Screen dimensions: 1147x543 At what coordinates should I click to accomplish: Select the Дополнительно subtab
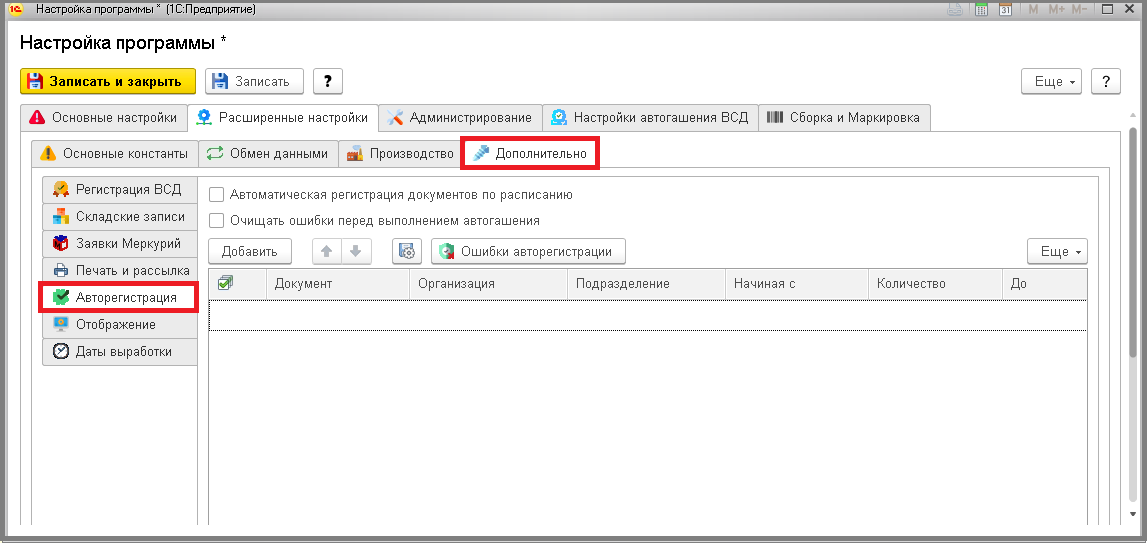(530, 154)
